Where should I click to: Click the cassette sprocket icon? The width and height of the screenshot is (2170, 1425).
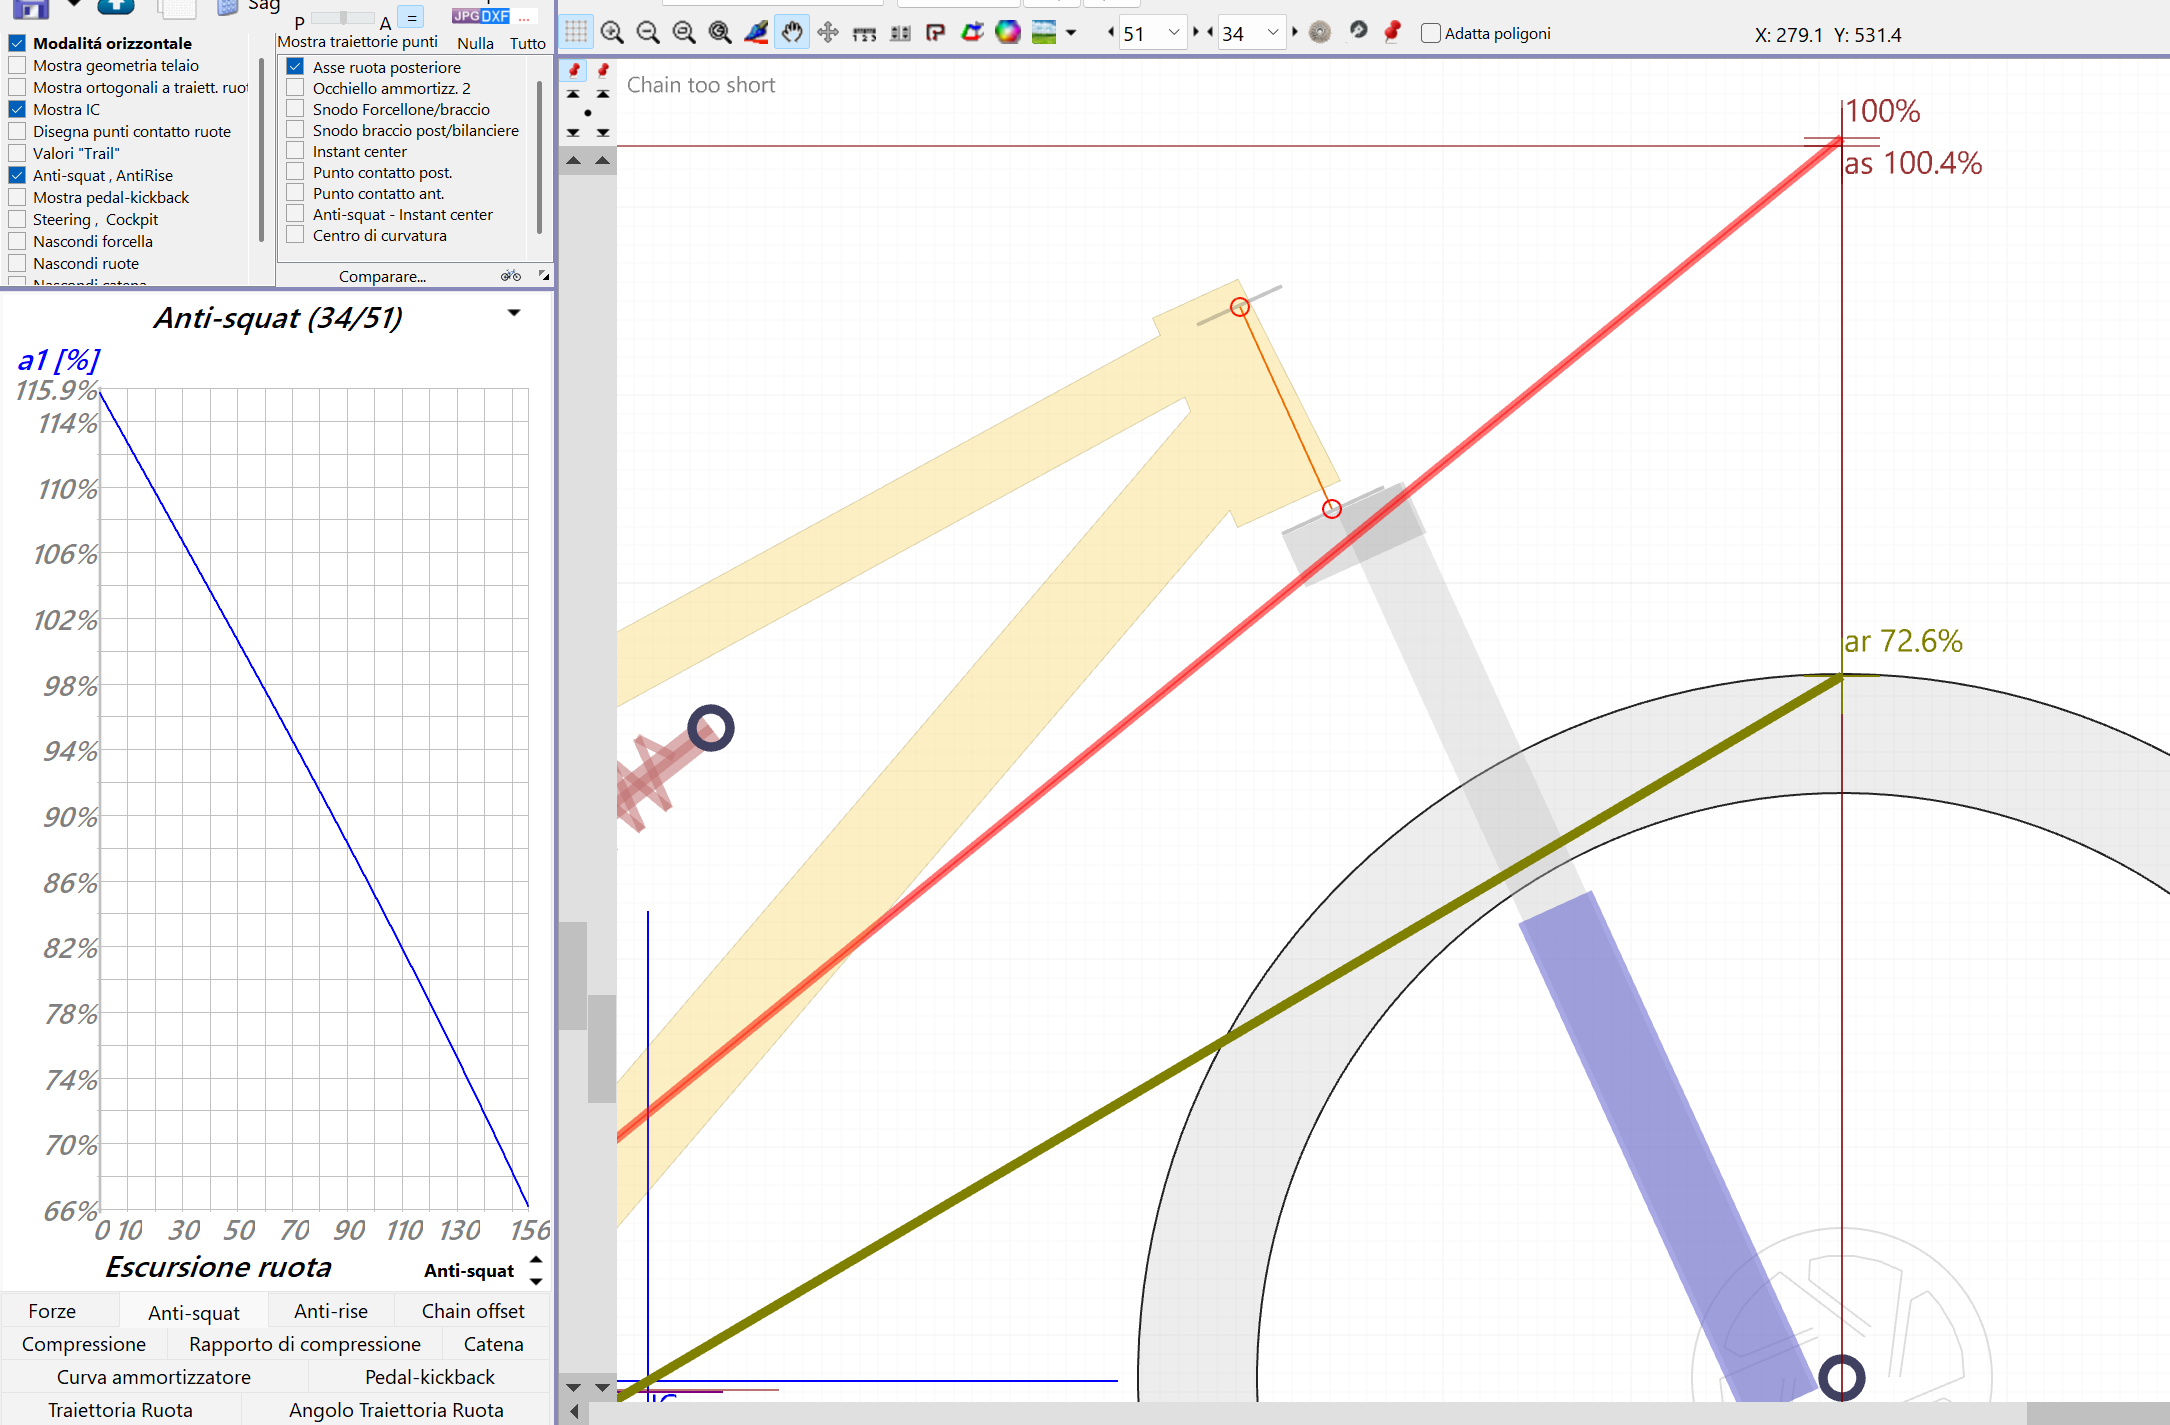(1320, 33)
